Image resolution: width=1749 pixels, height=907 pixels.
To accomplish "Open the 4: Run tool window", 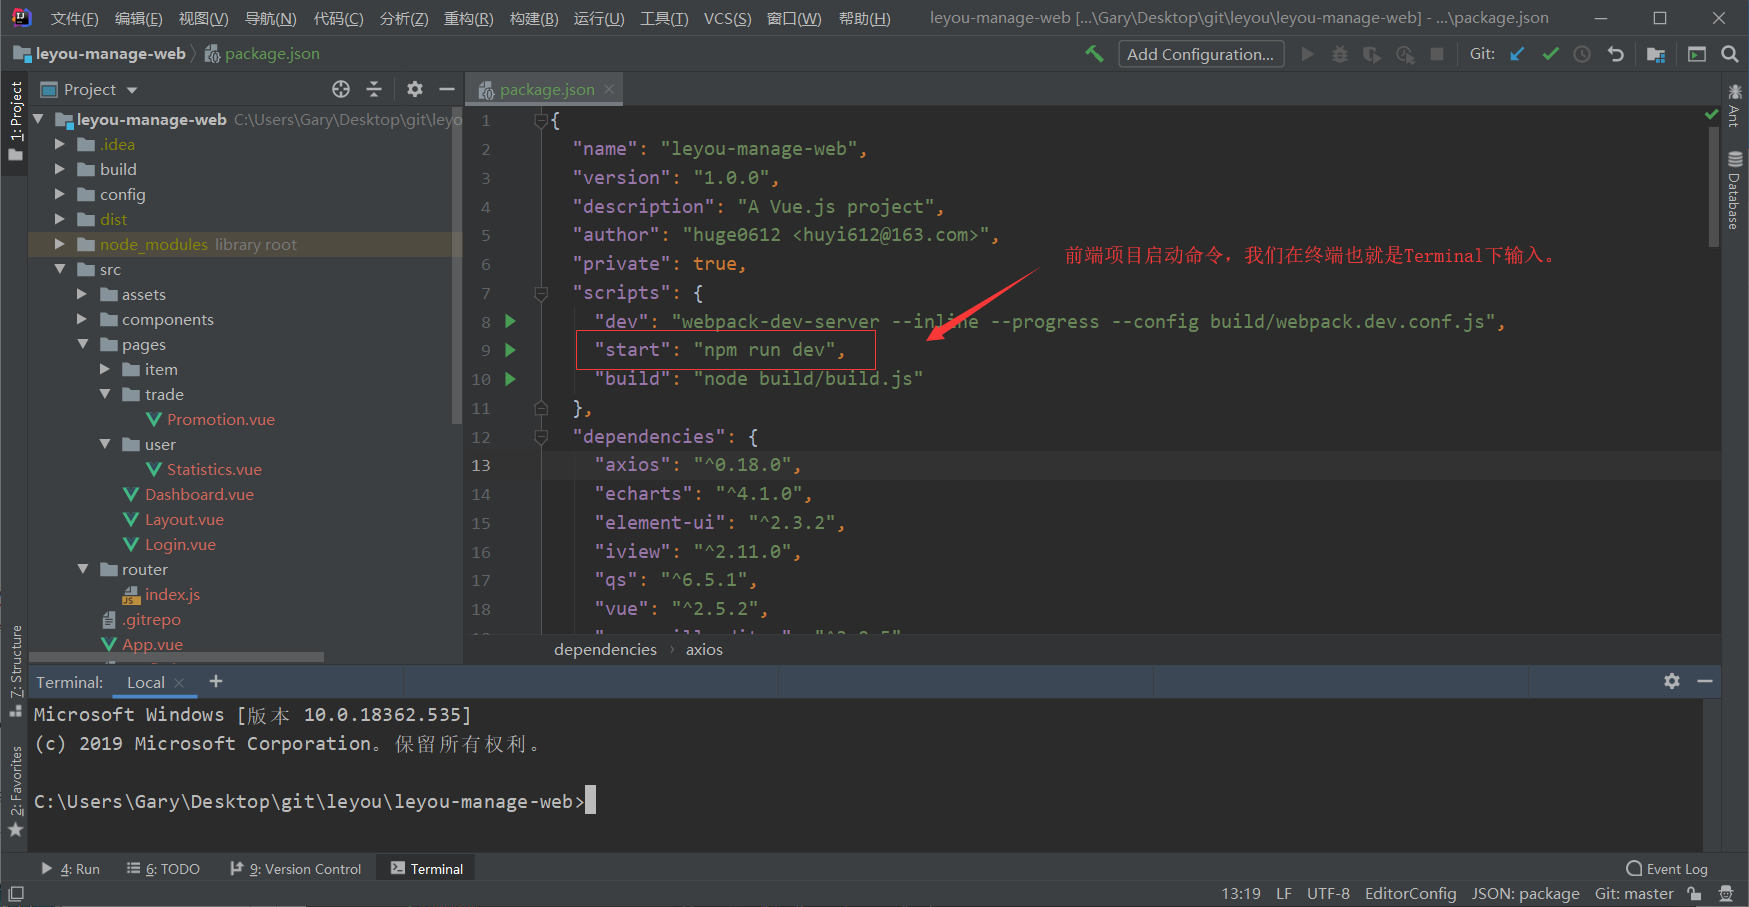I will click(x=70, y=869).
